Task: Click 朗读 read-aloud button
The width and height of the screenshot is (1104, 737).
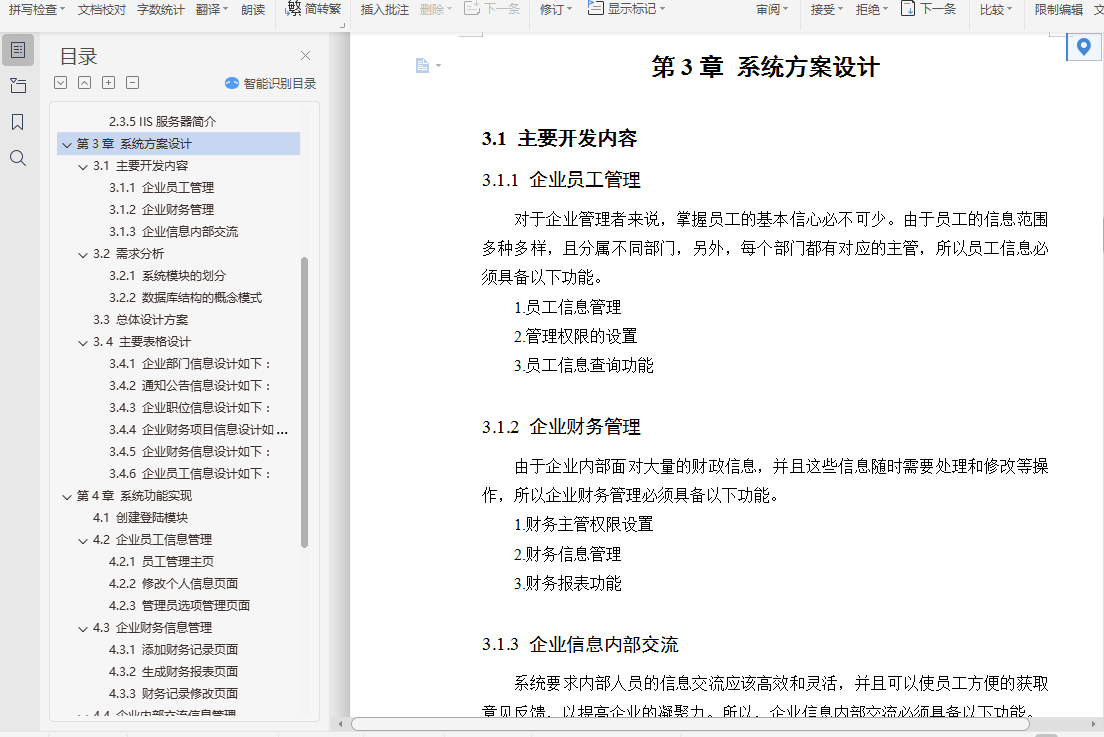Action: (x=253, y=9)
